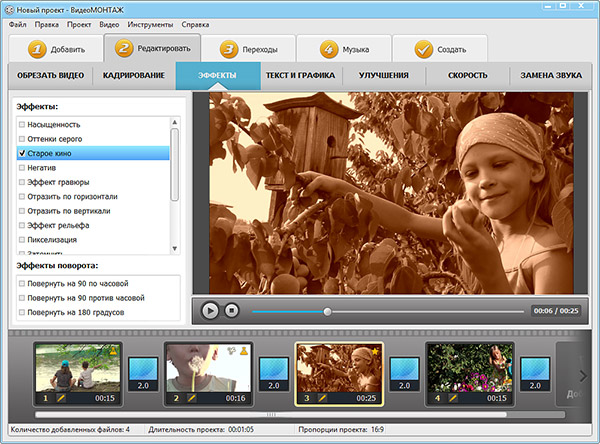Go to step 4 Музыка tab

click(x=344, y=49)
